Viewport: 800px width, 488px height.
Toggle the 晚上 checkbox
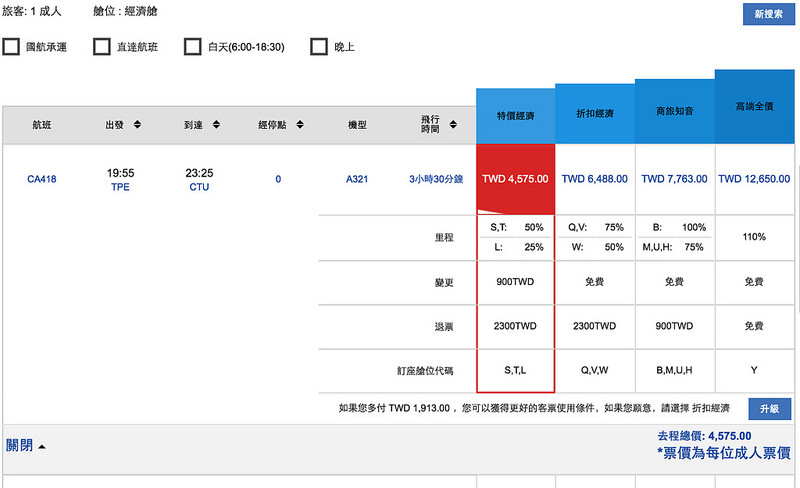click(319, 46)
